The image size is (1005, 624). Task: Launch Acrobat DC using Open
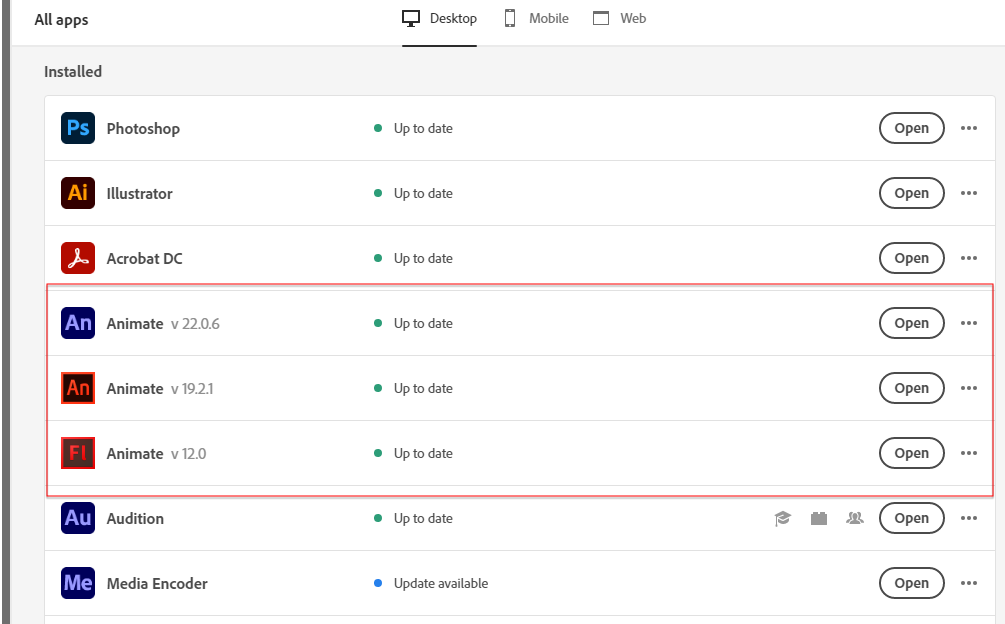click(x=911, y=258)
